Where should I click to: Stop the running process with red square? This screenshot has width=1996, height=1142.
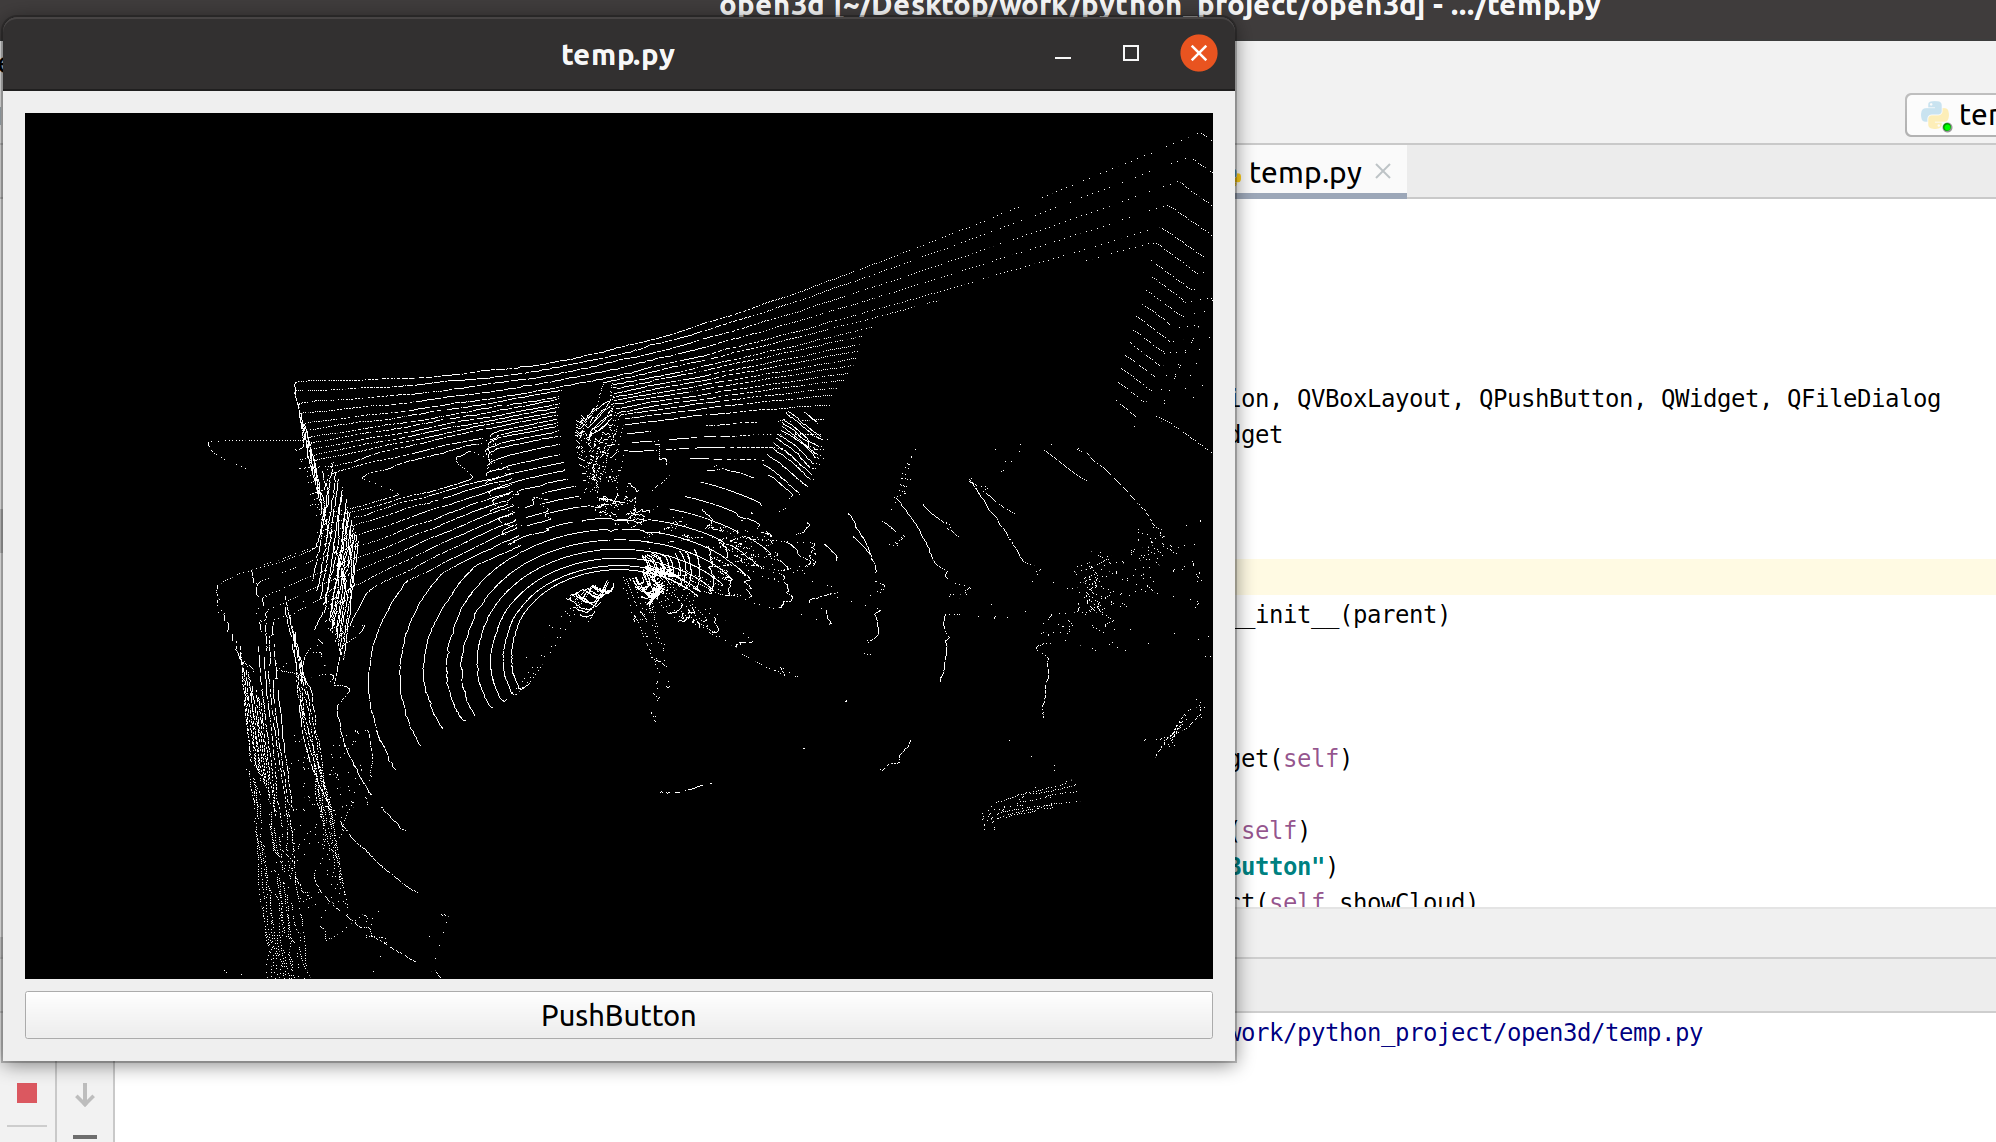[x=27, y=1093]
